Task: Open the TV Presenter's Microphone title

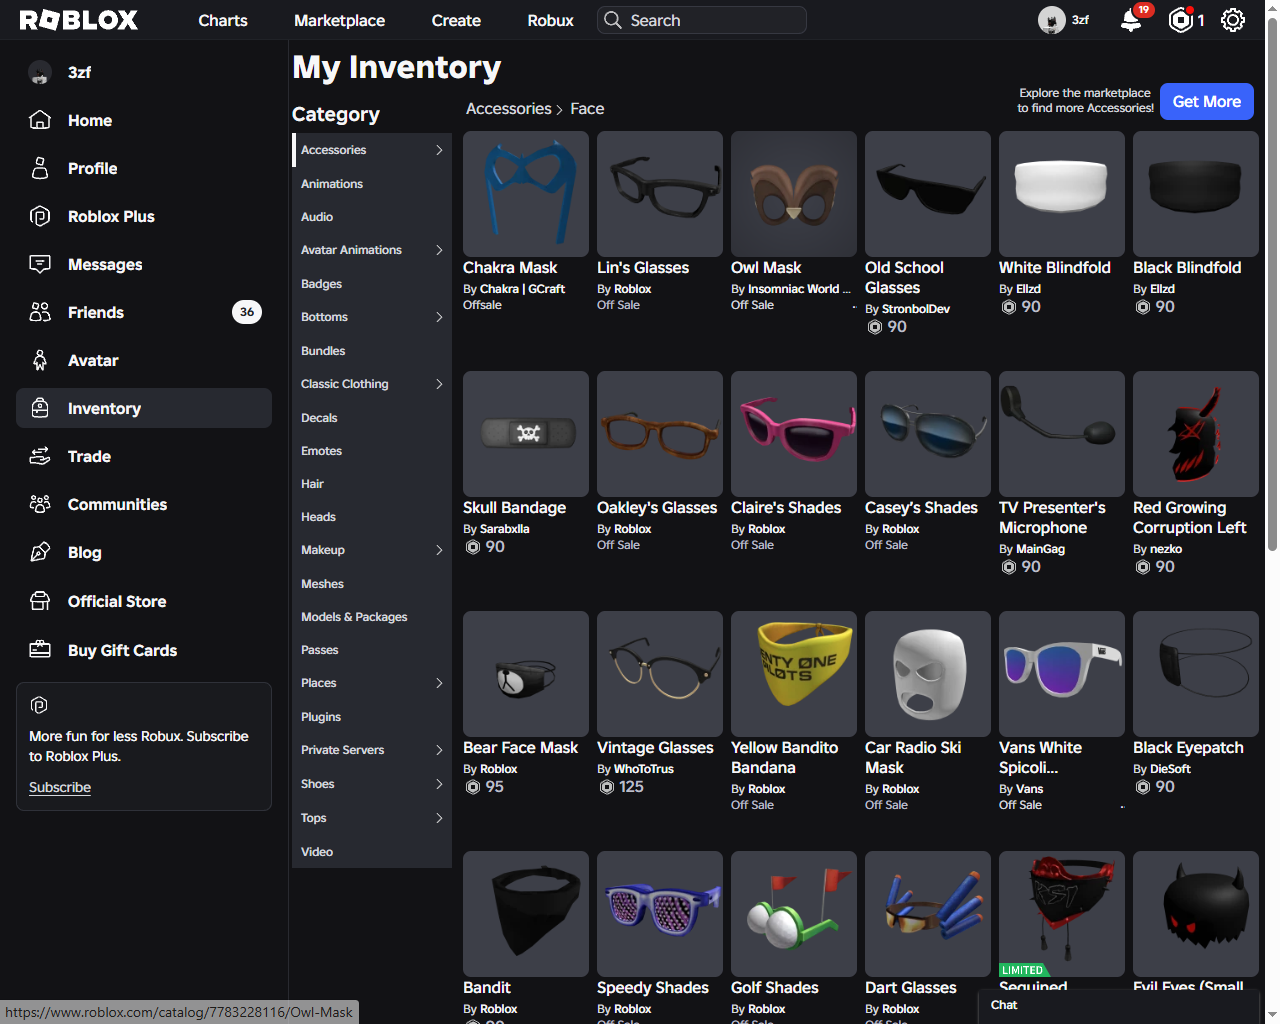Action: click(1052, 518)
